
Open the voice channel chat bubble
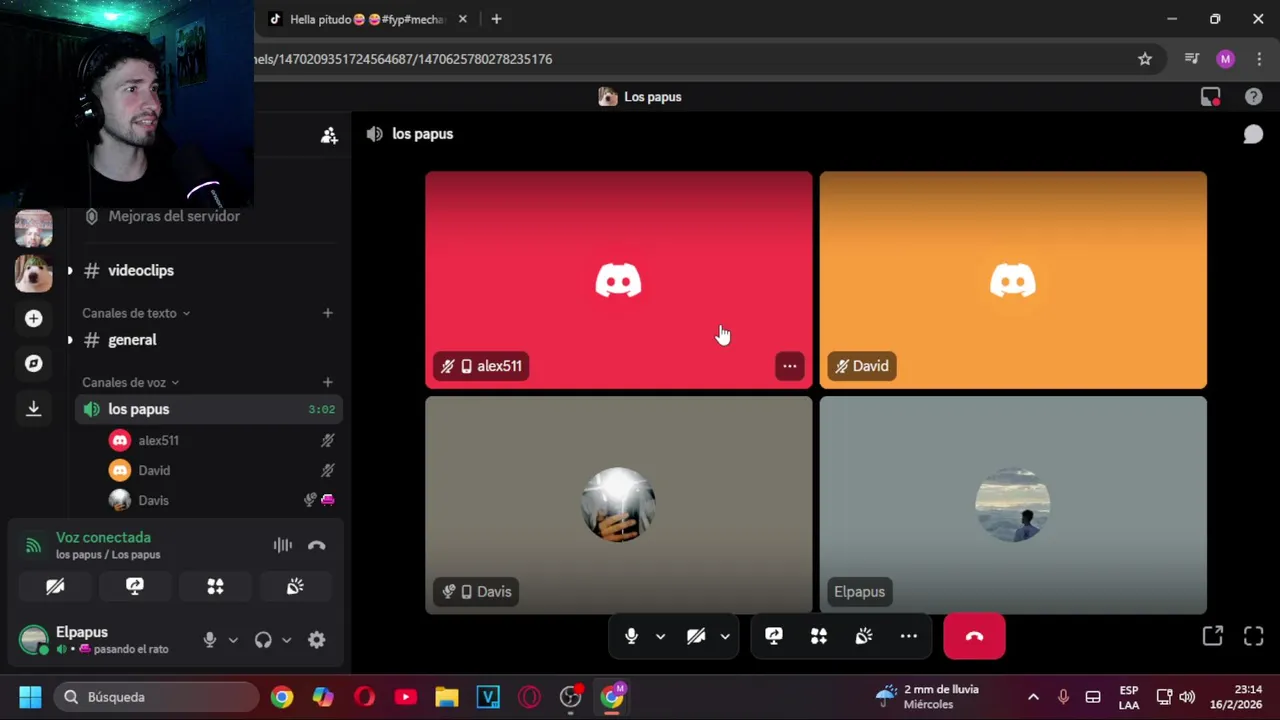point(1253,134)
